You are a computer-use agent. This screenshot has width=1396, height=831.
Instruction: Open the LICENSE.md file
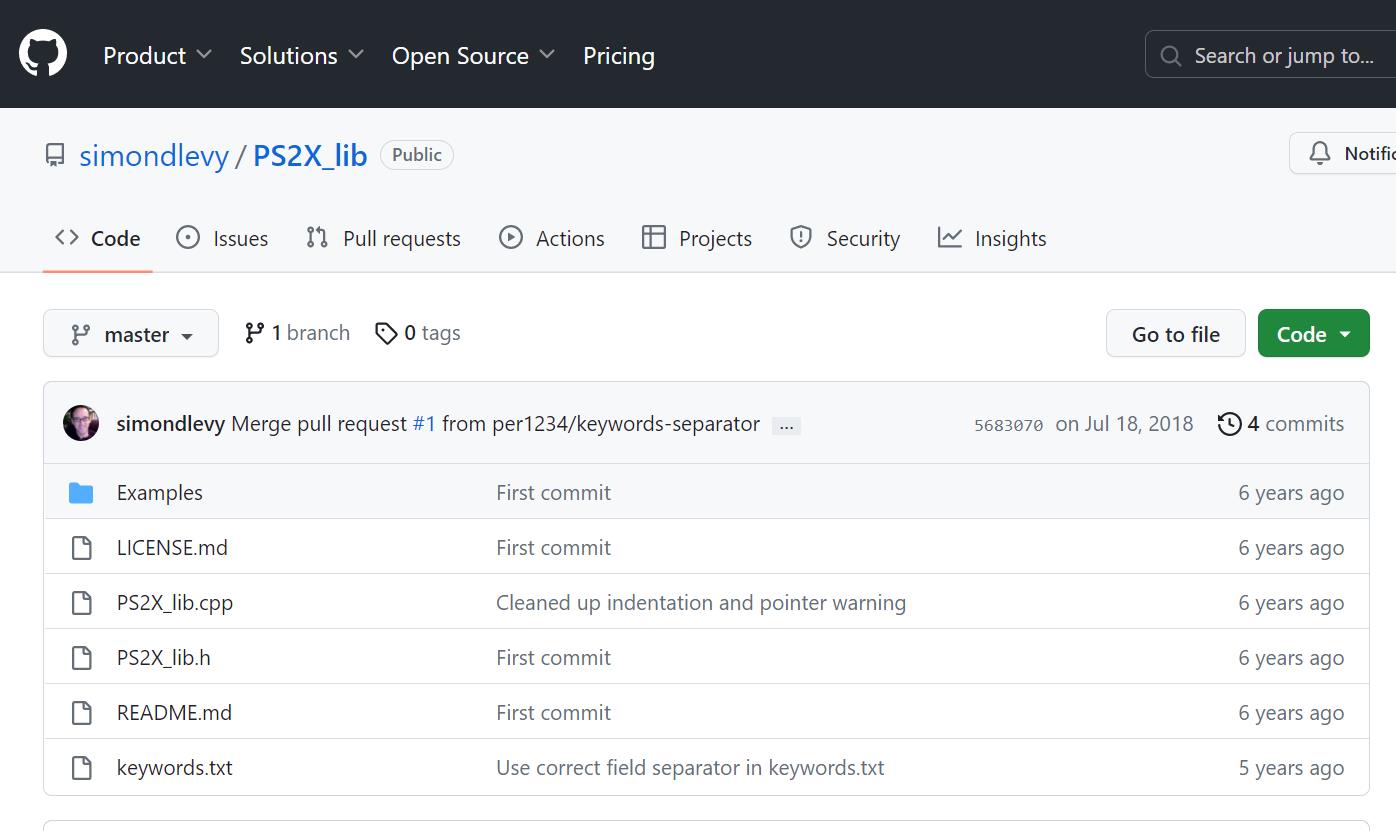click(x=172, y=548)
